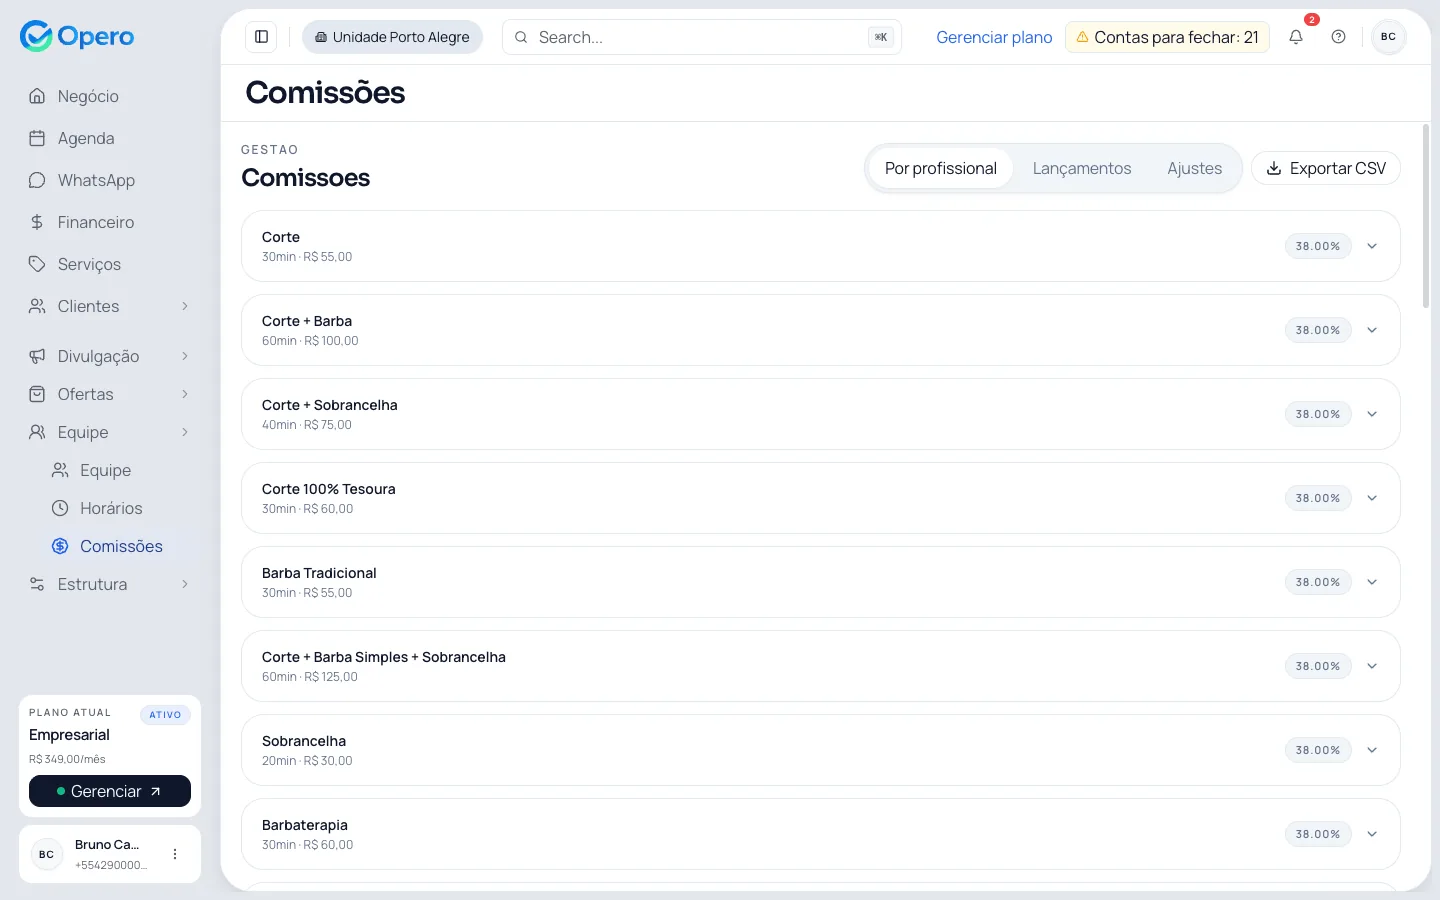
Task: Open the help question mark icon
Action: coord(1339,37)
